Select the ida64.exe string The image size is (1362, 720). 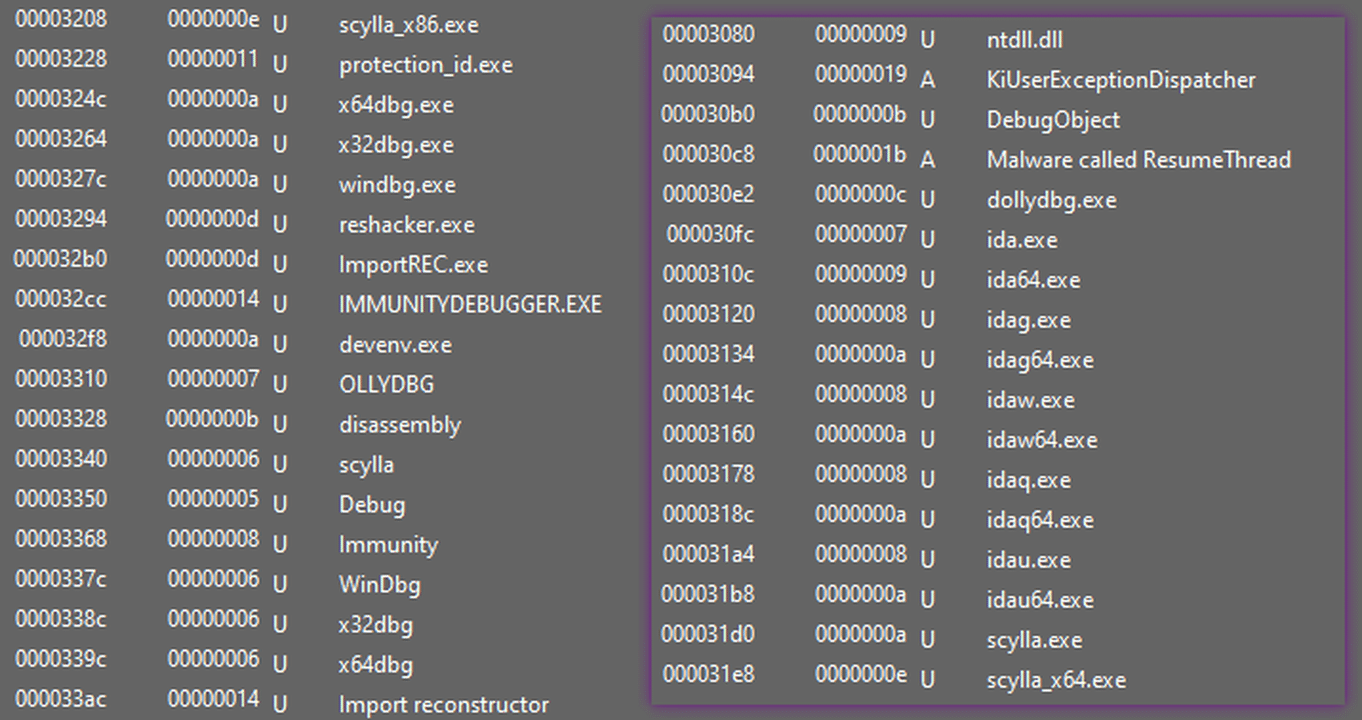pos(1033,280)
